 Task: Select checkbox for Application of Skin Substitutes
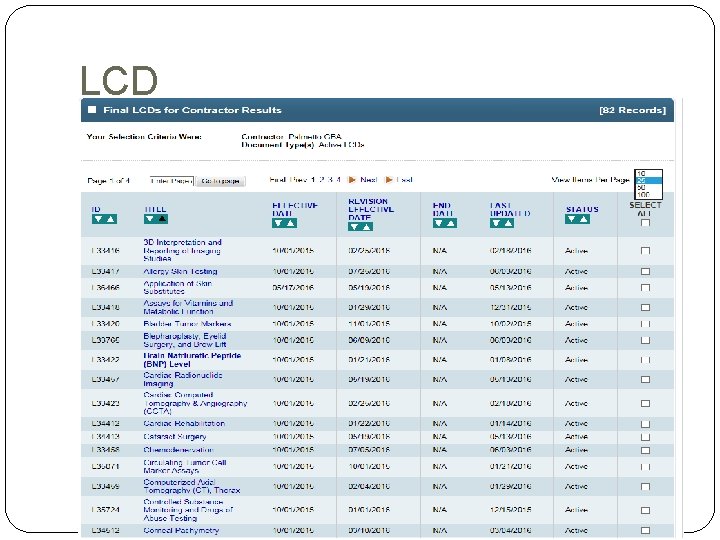click(x=645, y=288)
